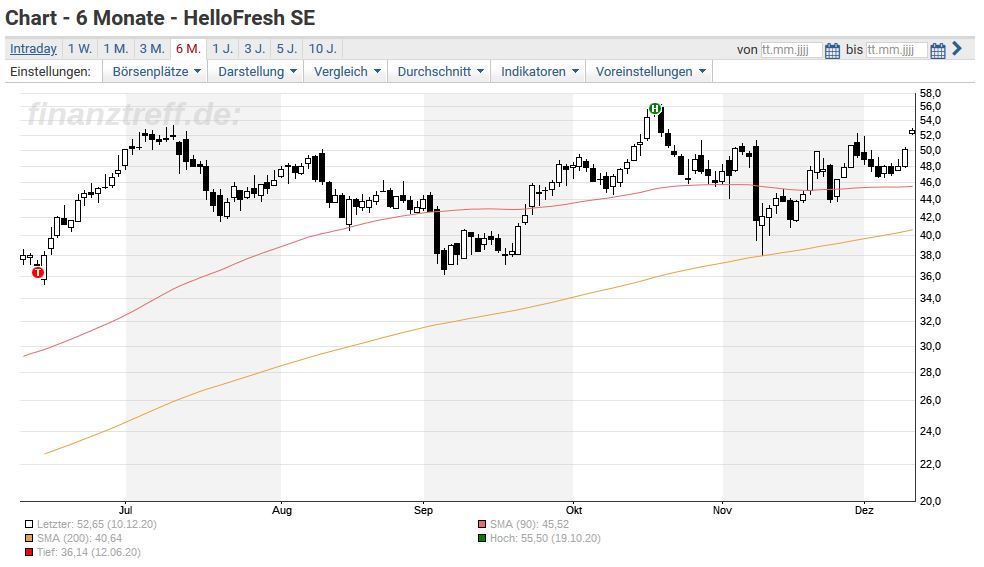984x567 pixels.
Task: Open the Vergleich dropdown menu
Action: [346, 72]
